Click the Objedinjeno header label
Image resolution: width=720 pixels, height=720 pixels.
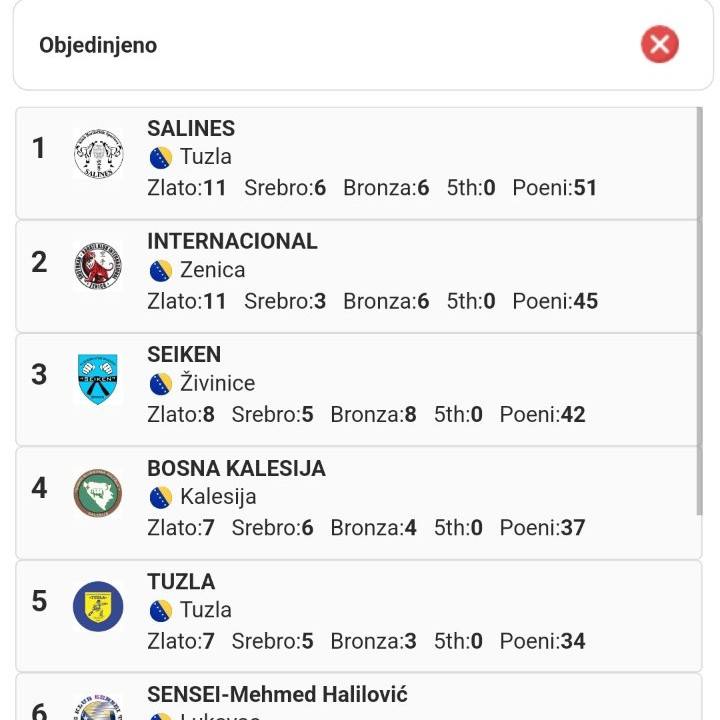[98, 45]
